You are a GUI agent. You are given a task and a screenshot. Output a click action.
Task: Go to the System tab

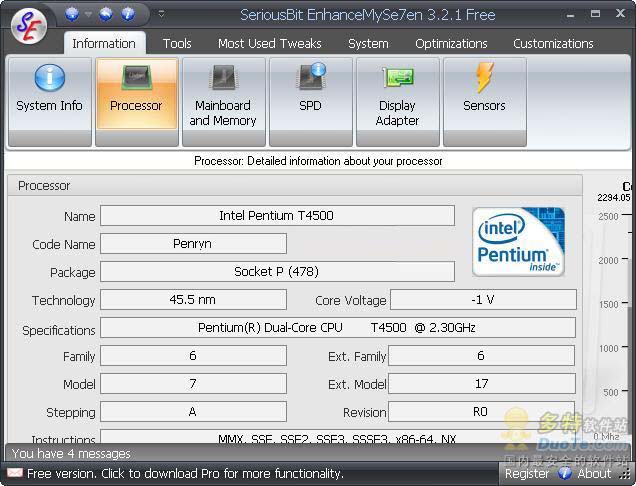(368, 44)
